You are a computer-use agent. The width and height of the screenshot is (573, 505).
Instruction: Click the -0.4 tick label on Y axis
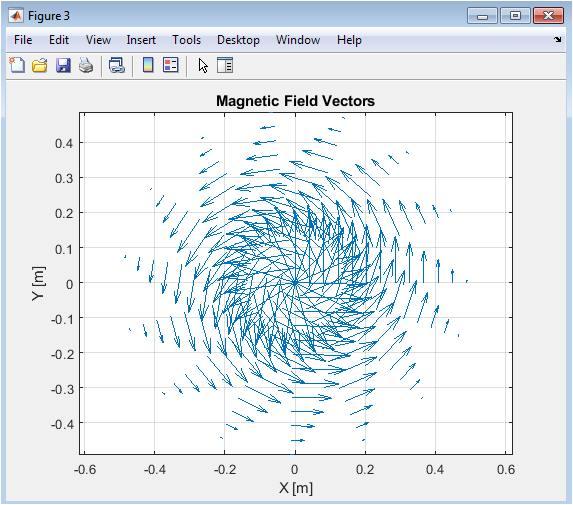(x=62, y=424)
